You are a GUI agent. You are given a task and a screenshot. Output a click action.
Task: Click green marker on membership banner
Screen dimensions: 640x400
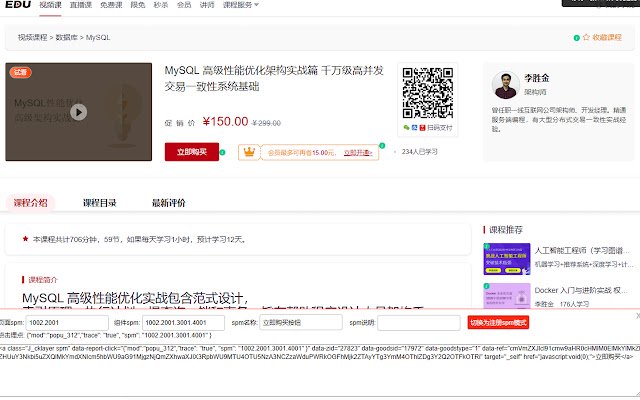(382, 146)
